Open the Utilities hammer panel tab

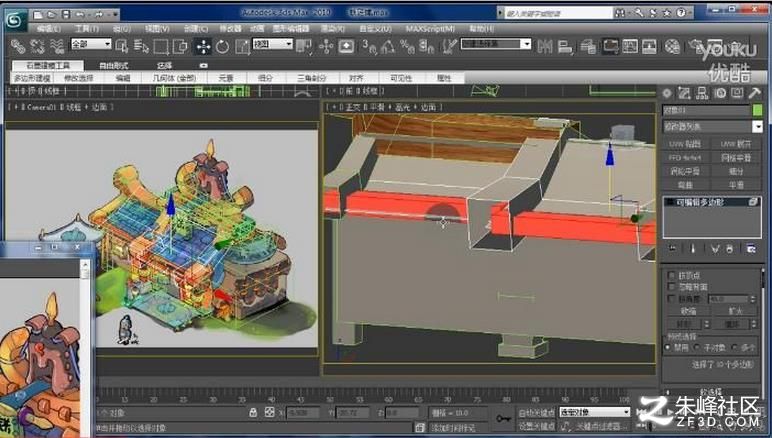(755, 93)
